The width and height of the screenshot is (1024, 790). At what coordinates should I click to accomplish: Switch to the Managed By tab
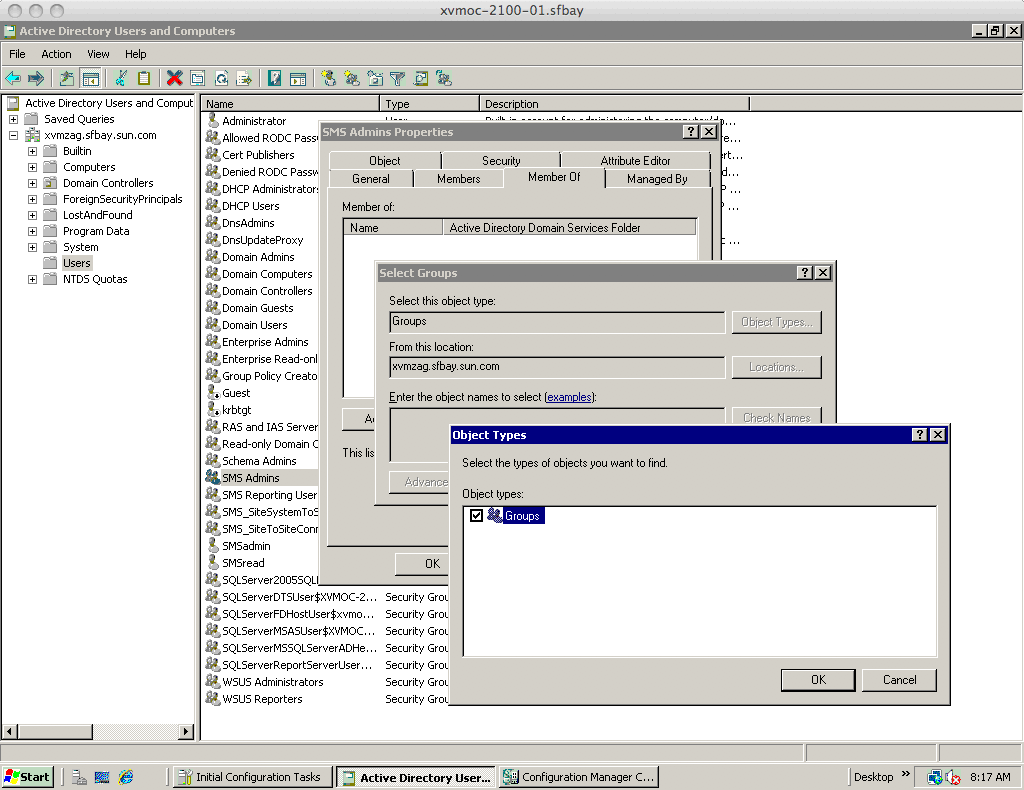tap(657, 179)
